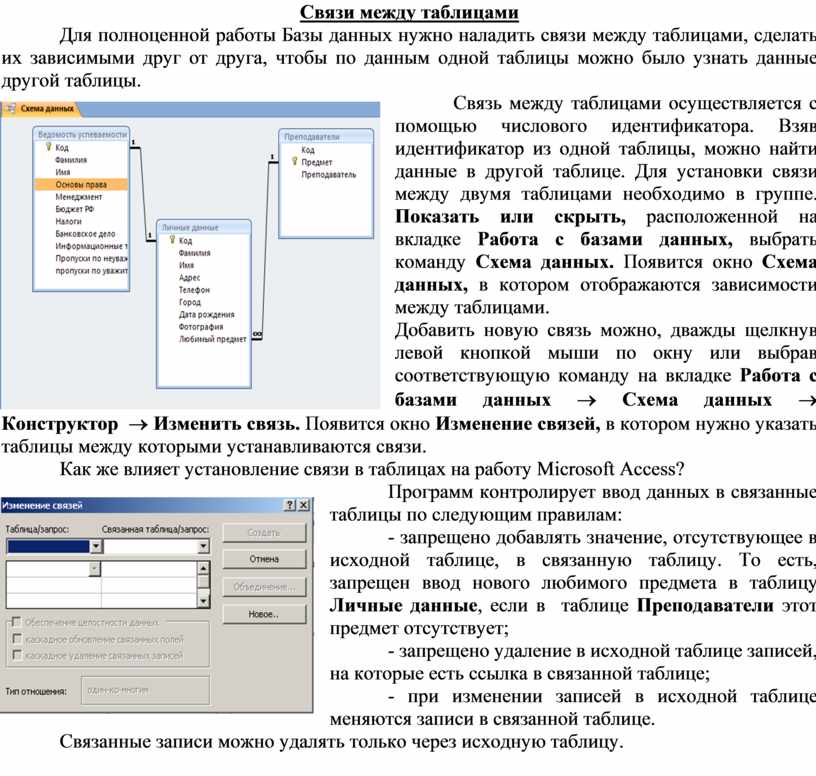Viewport: 816px width, 776px height.
Task: Select the Любимый предмет field
Action: [212, 339]
